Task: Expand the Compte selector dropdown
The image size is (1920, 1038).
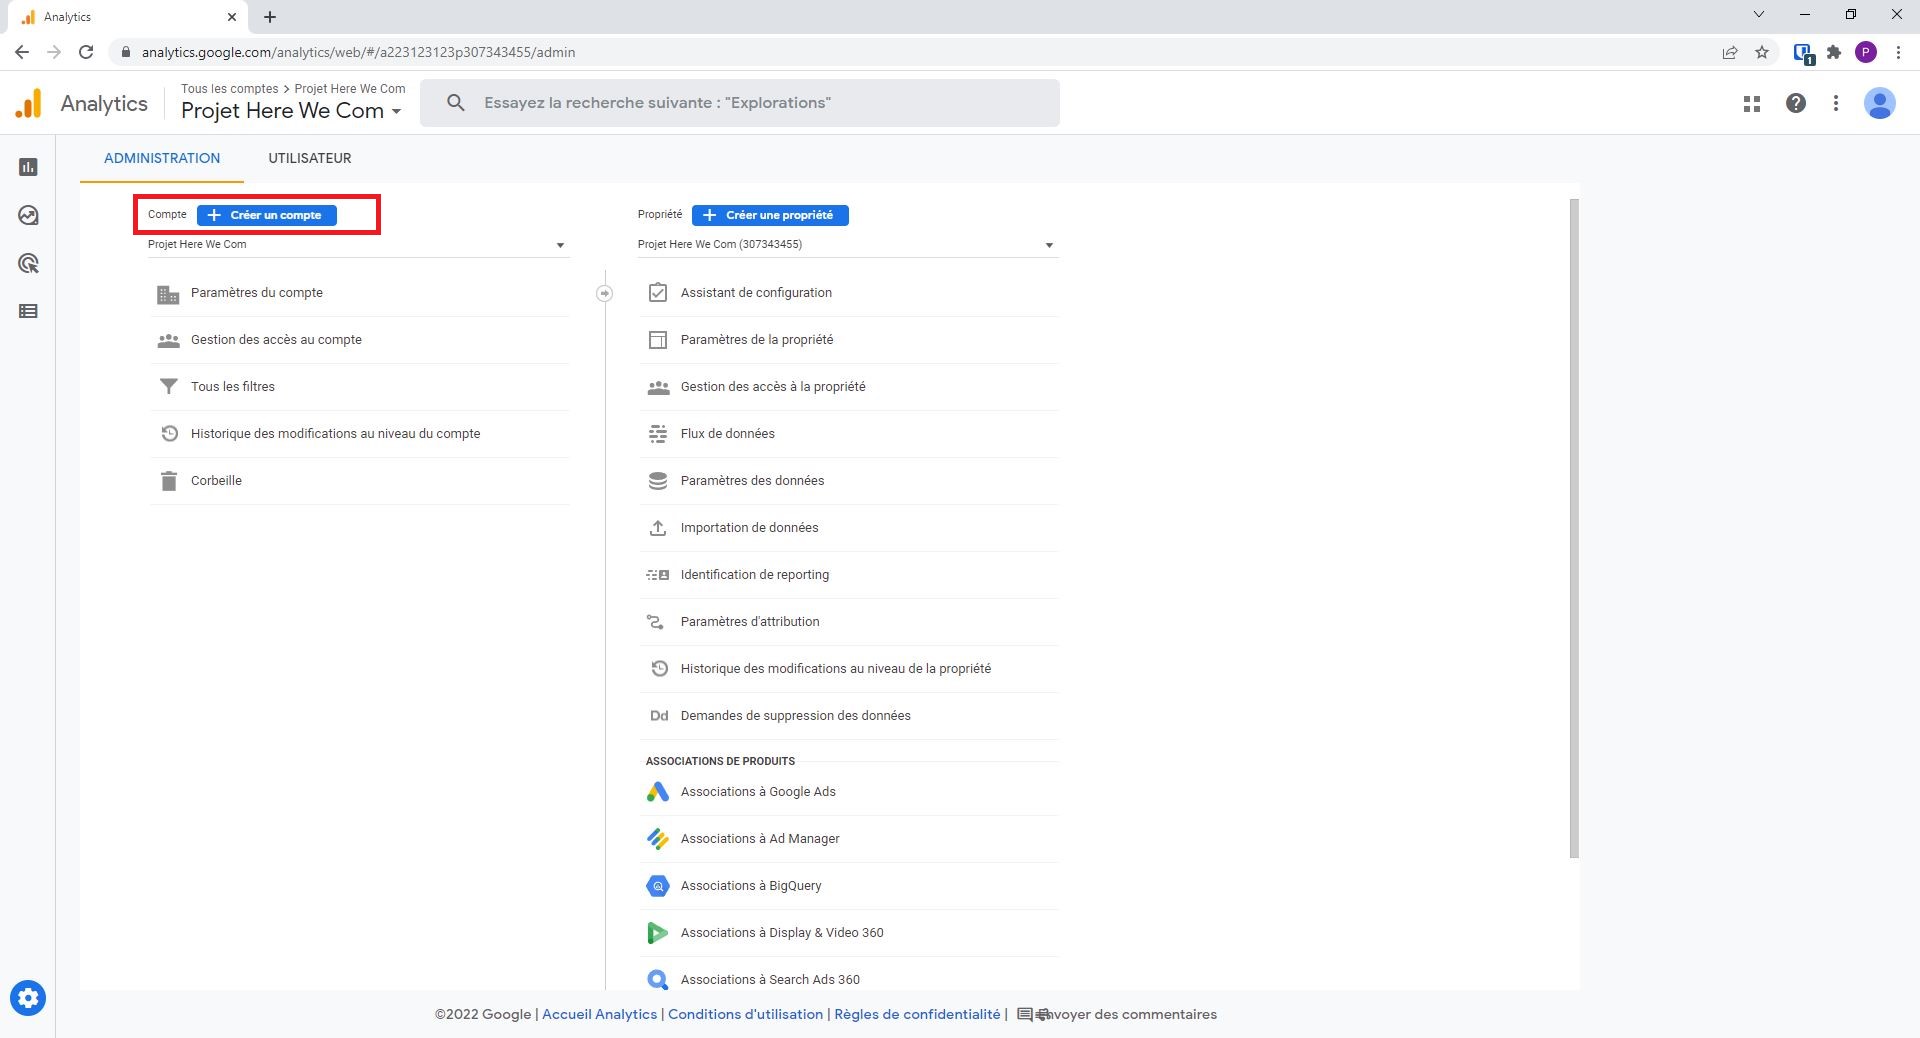Action: (x=359, y=245)
